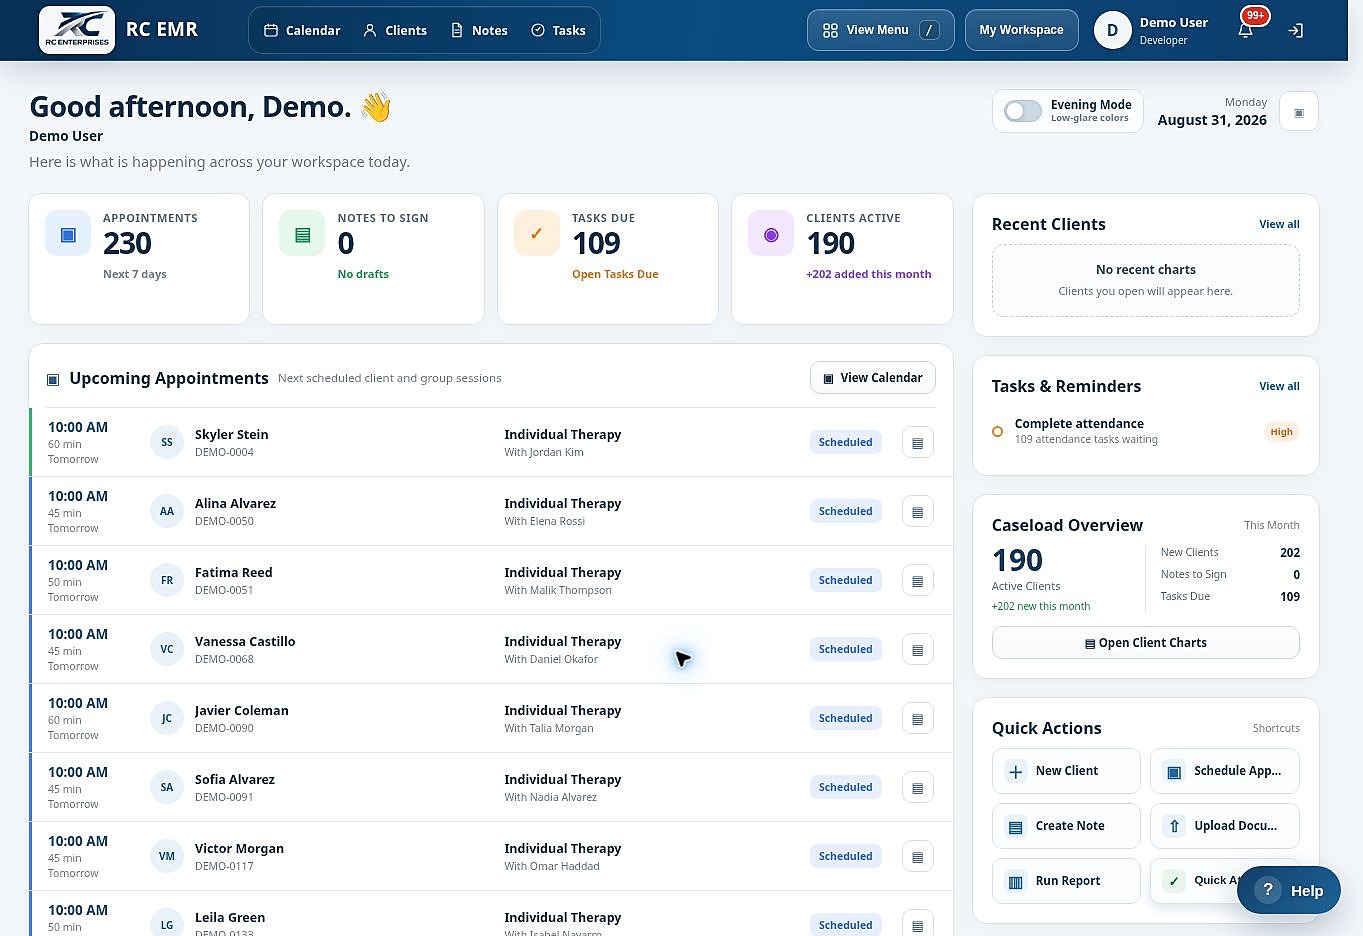Open details icon for Javier Coleman appointment

[918, 718]
